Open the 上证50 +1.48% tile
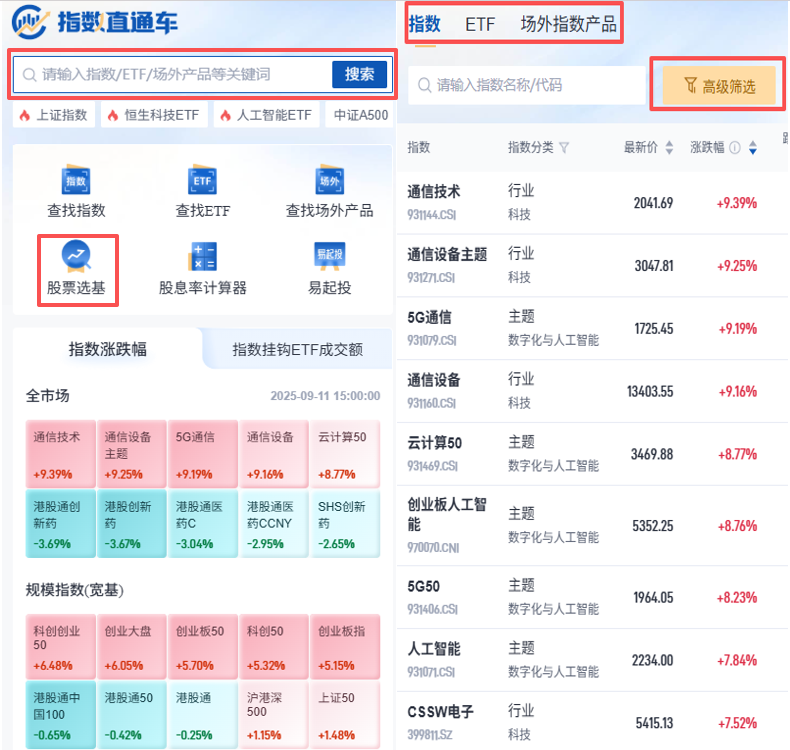 (x=345, y=715)
